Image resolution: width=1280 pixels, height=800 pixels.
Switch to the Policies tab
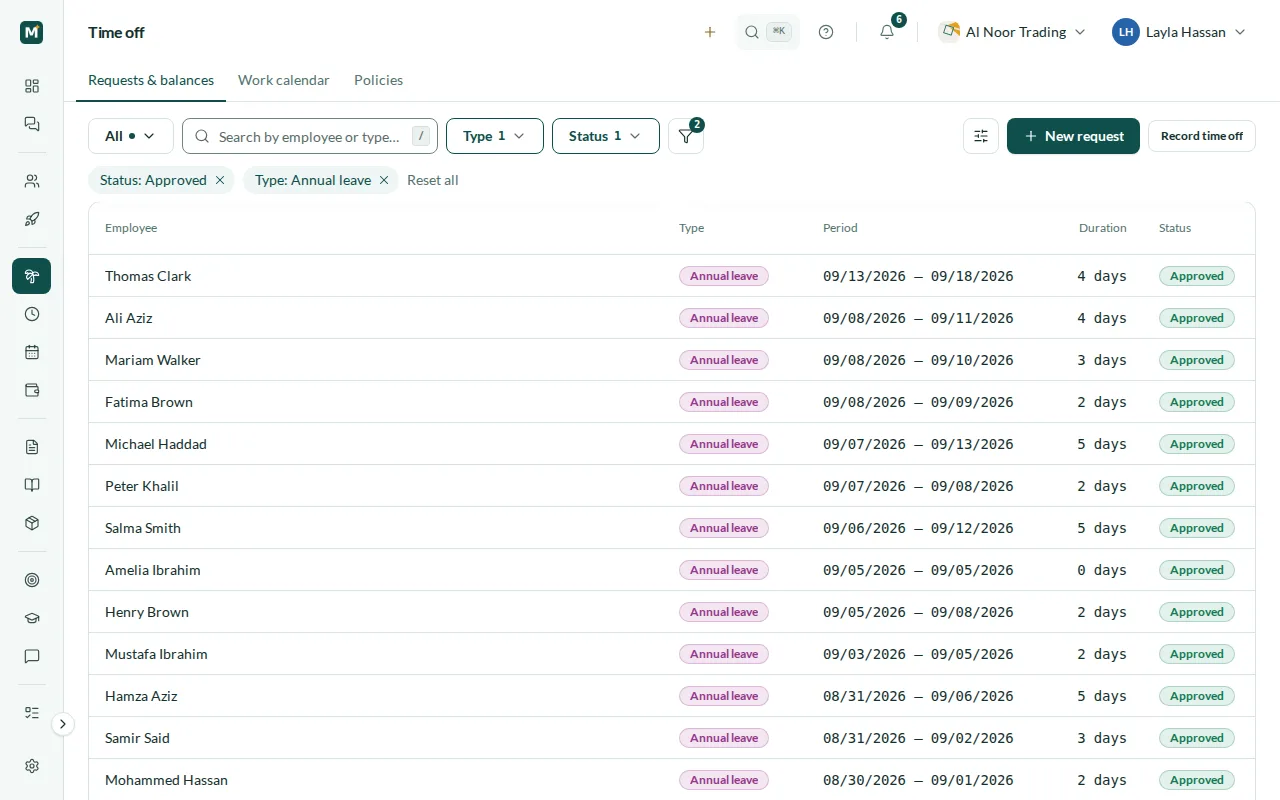378,80
